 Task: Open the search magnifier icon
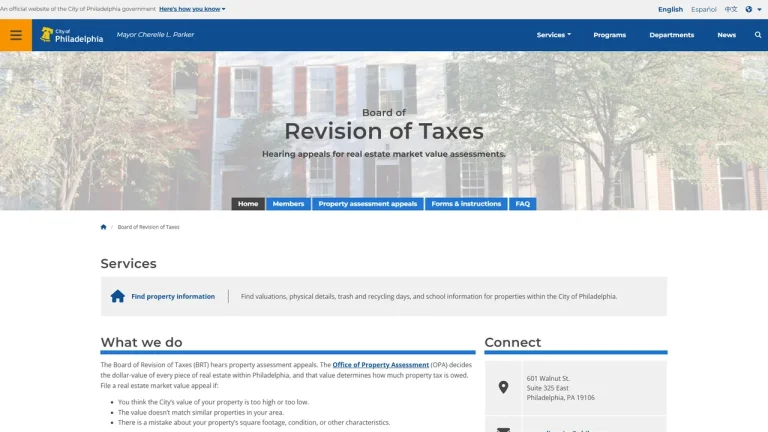(x=758, y=35)
